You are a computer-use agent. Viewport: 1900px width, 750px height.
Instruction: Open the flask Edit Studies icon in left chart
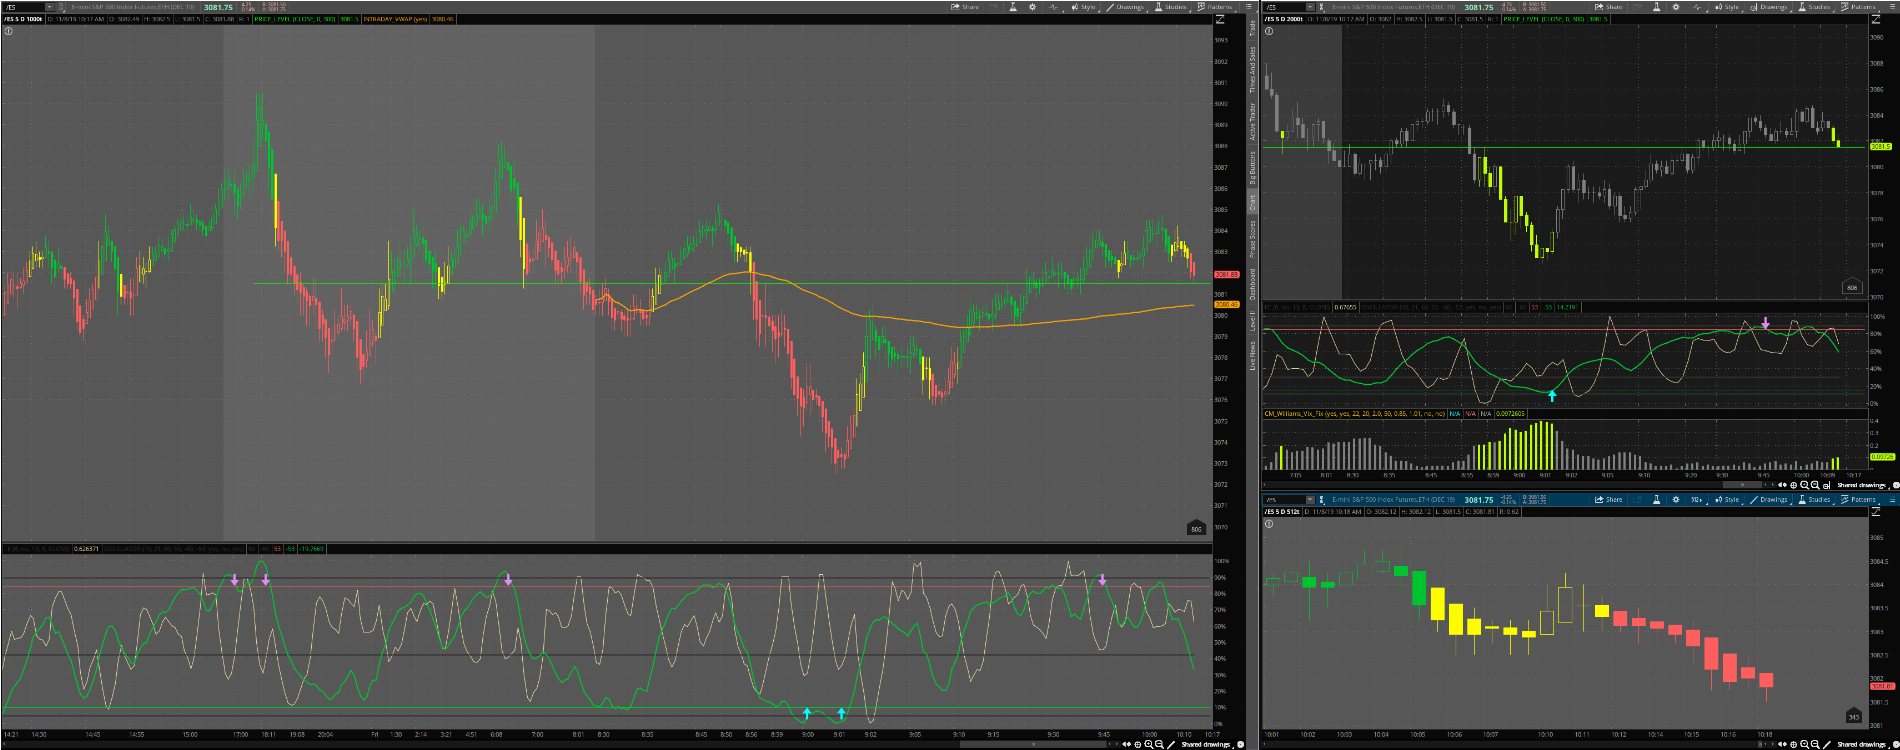[x=1013, y=7]
